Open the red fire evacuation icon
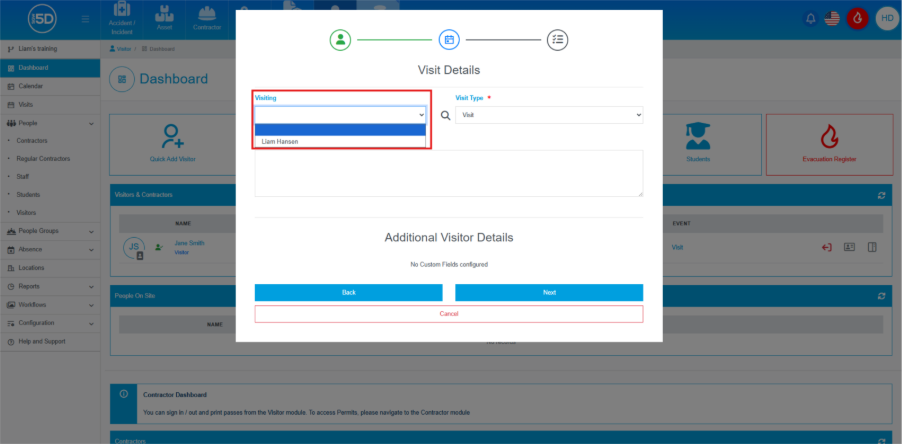 coord(857,18)
